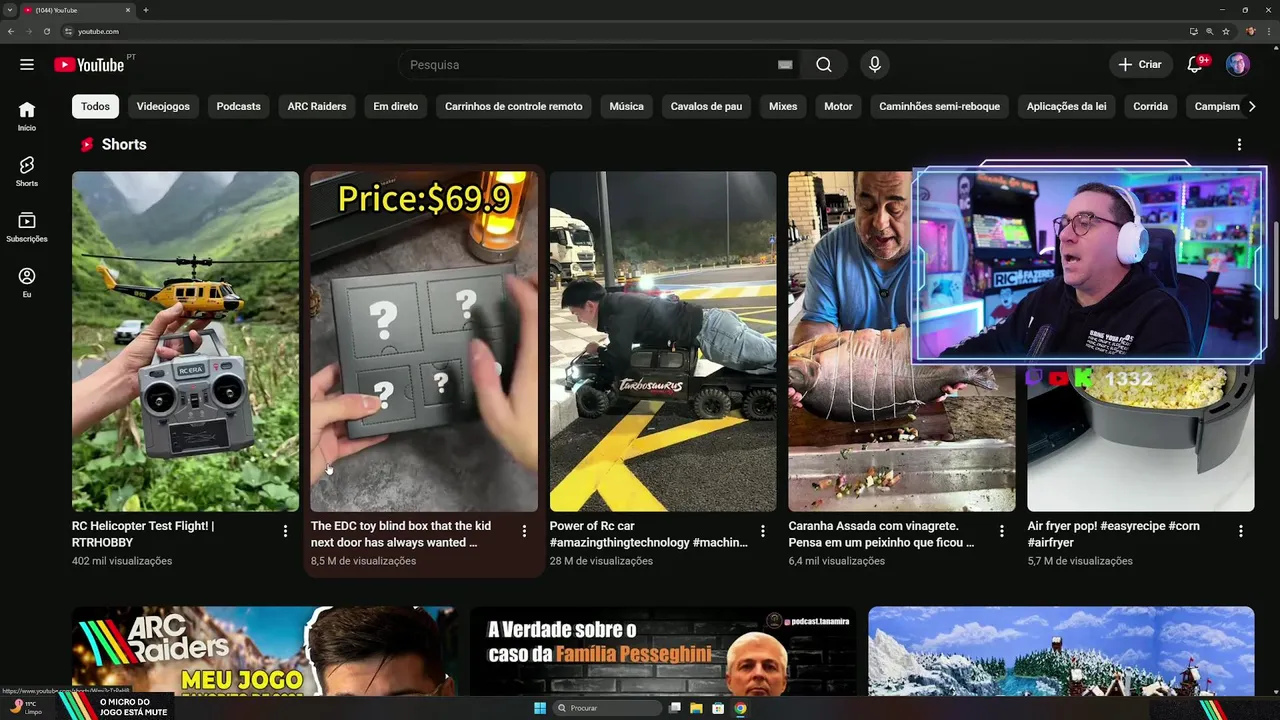Open the Eu sidebar page
The width and height of the screenshot is (1280, 720).
tap(27, 283)
